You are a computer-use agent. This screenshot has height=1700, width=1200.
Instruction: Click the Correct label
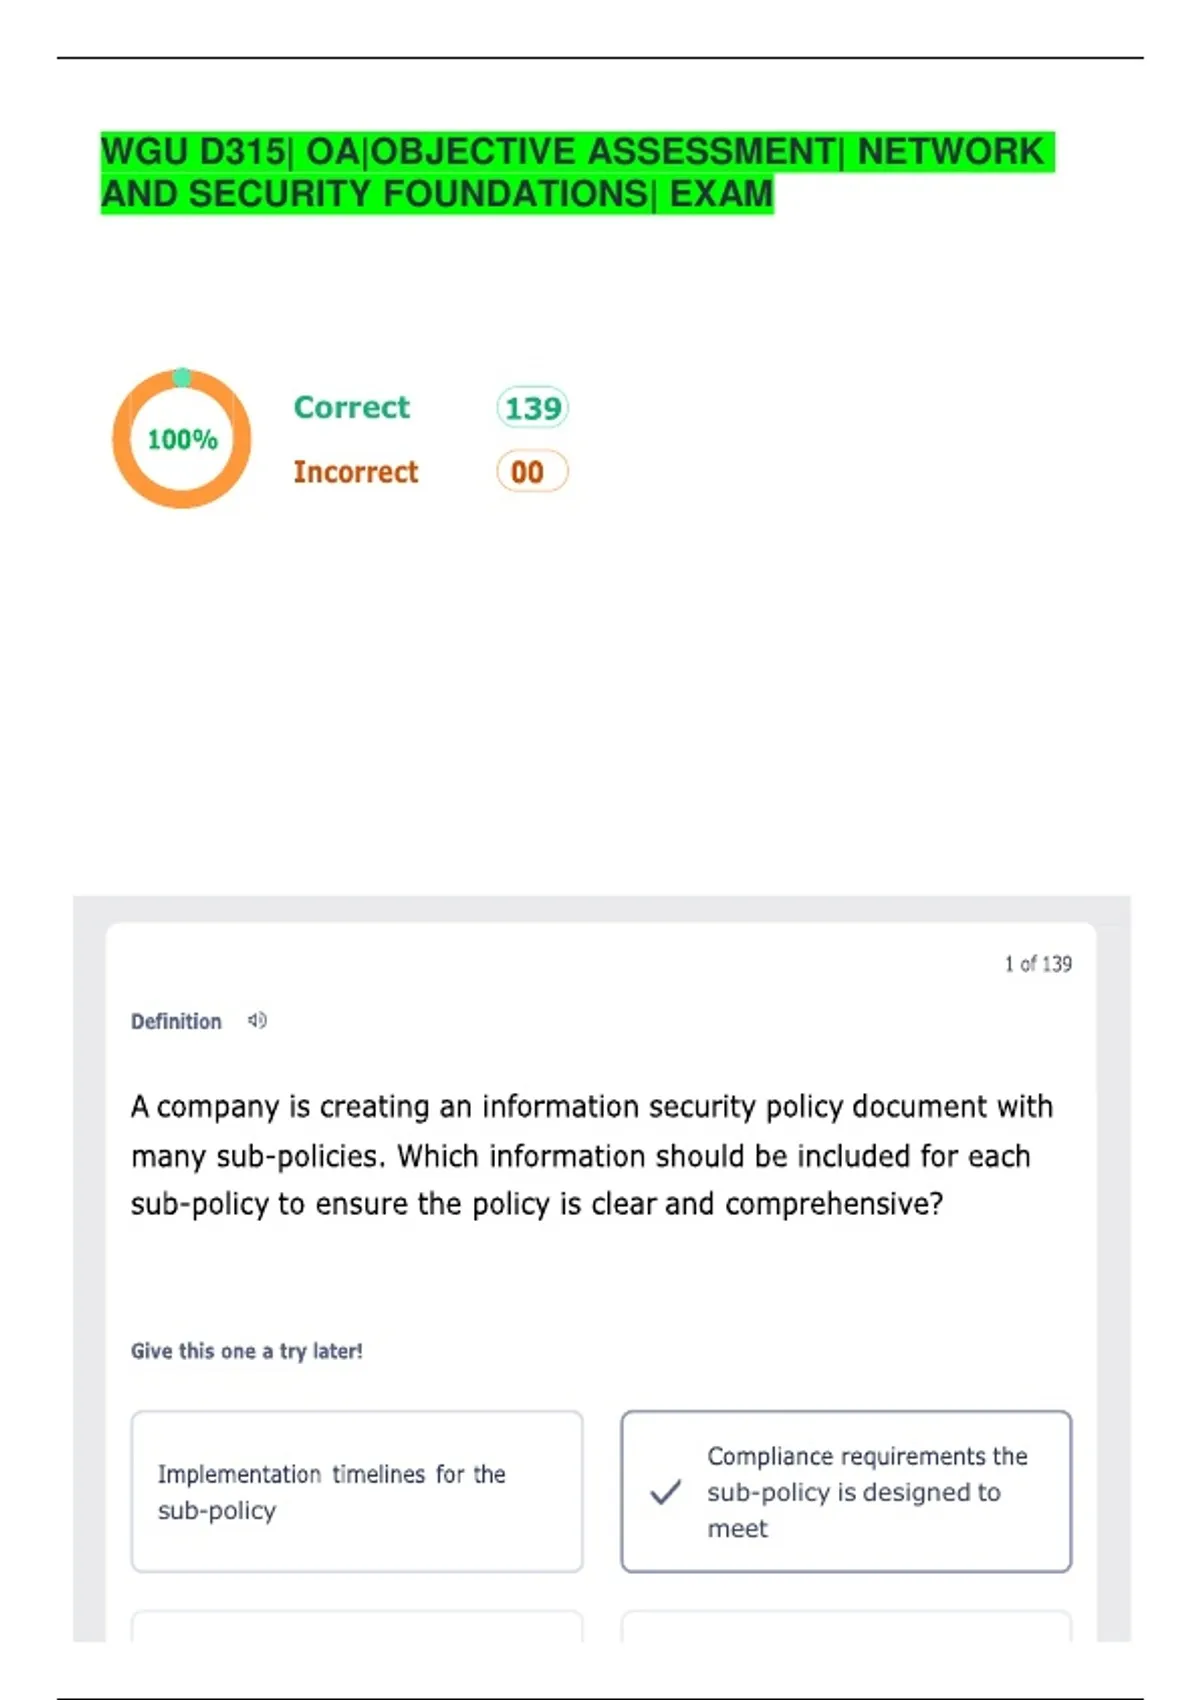point(351,407)
